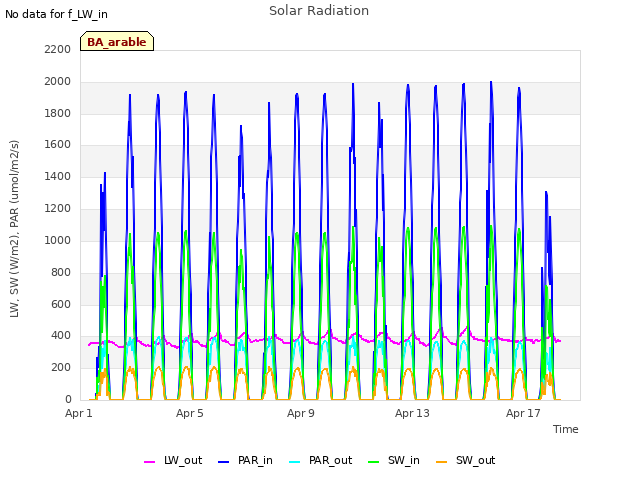This screenshot has width=640, height=480.
Task: Click the cyan PAR_out legend swatch
Action: coord(295,462)
